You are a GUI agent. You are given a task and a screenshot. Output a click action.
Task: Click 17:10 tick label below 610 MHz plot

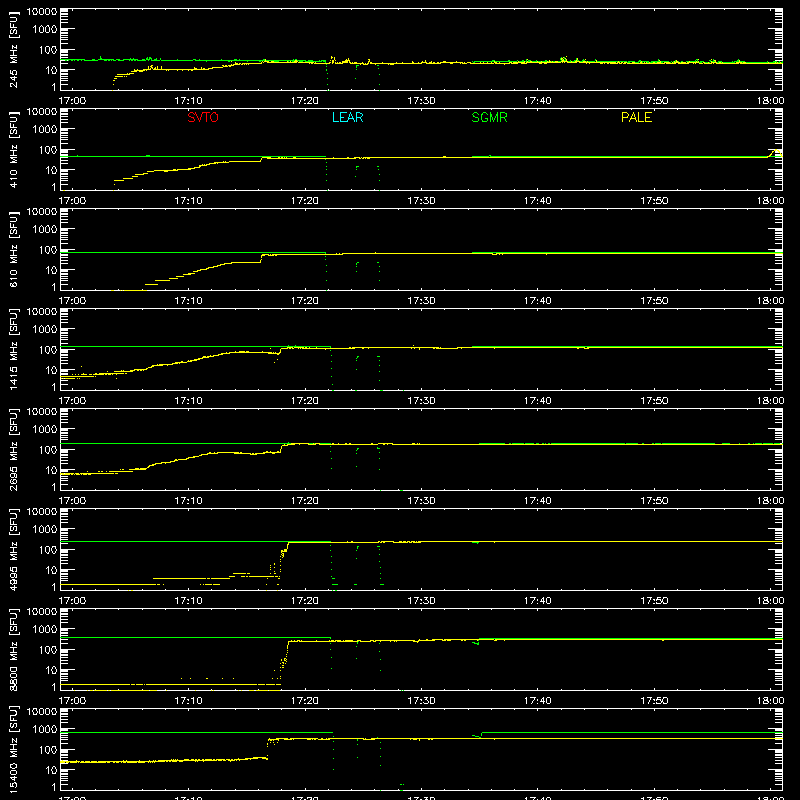click(188, 301)
